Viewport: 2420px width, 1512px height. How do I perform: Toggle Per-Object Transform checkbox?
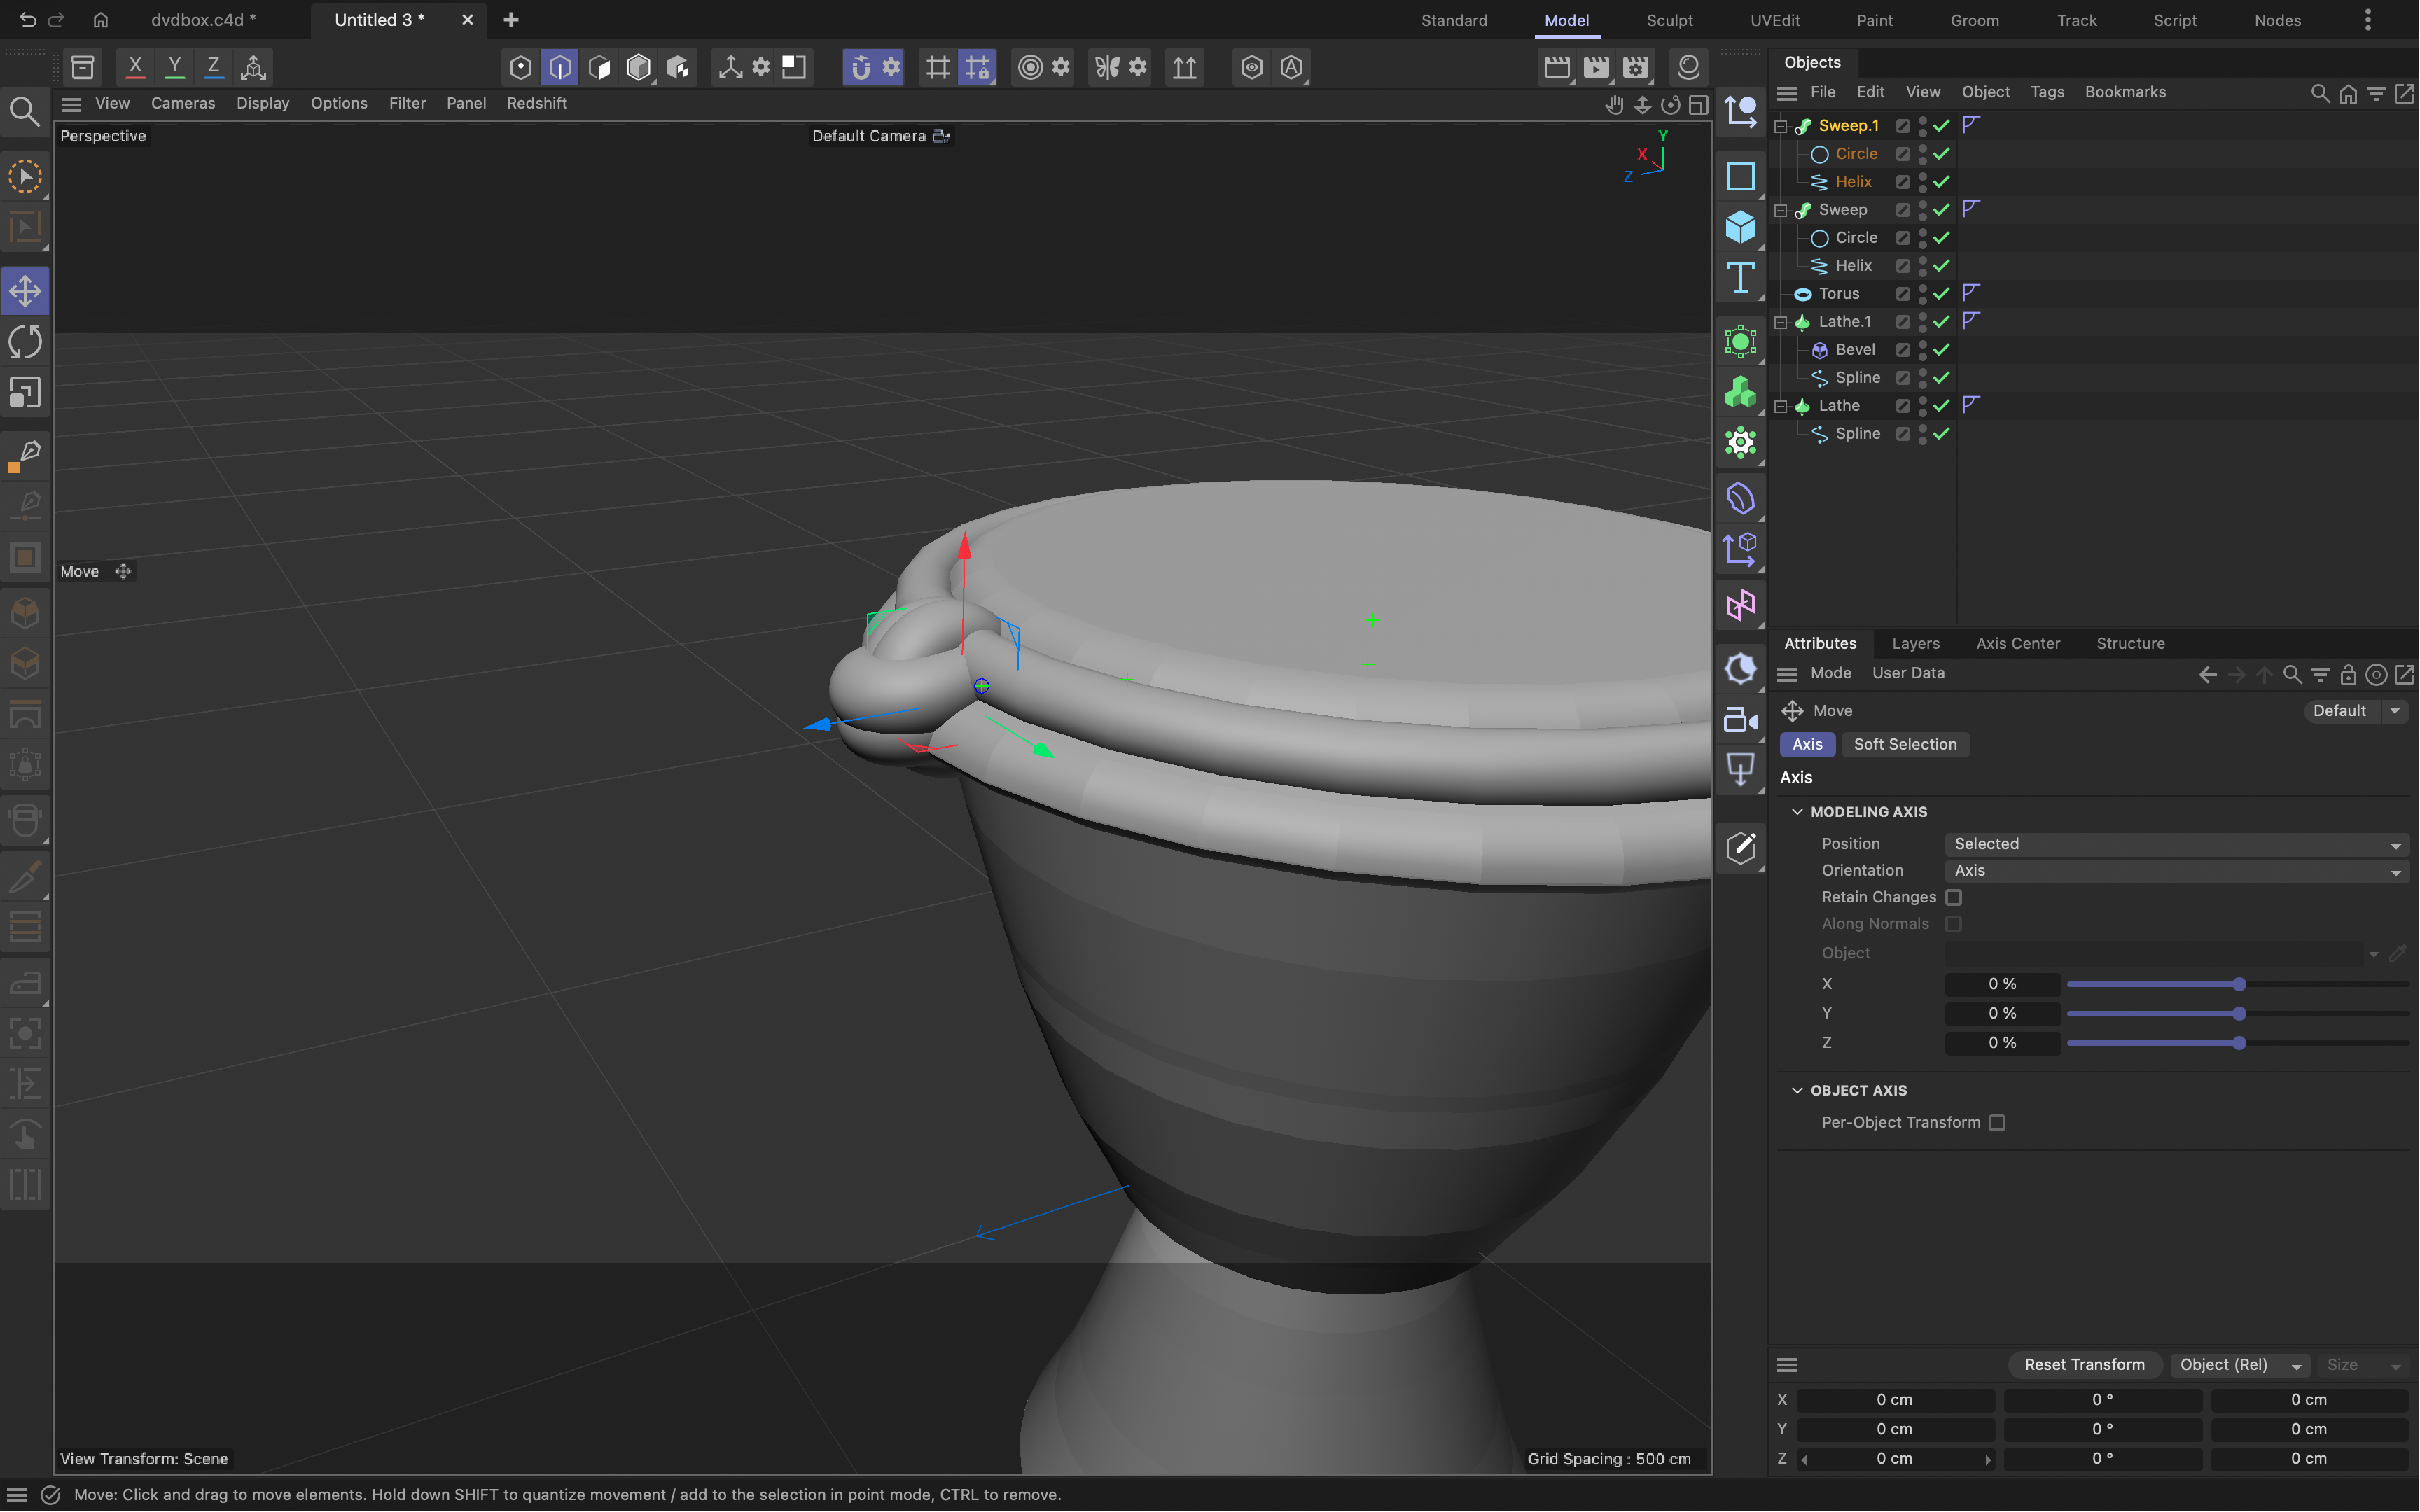1996,1123
